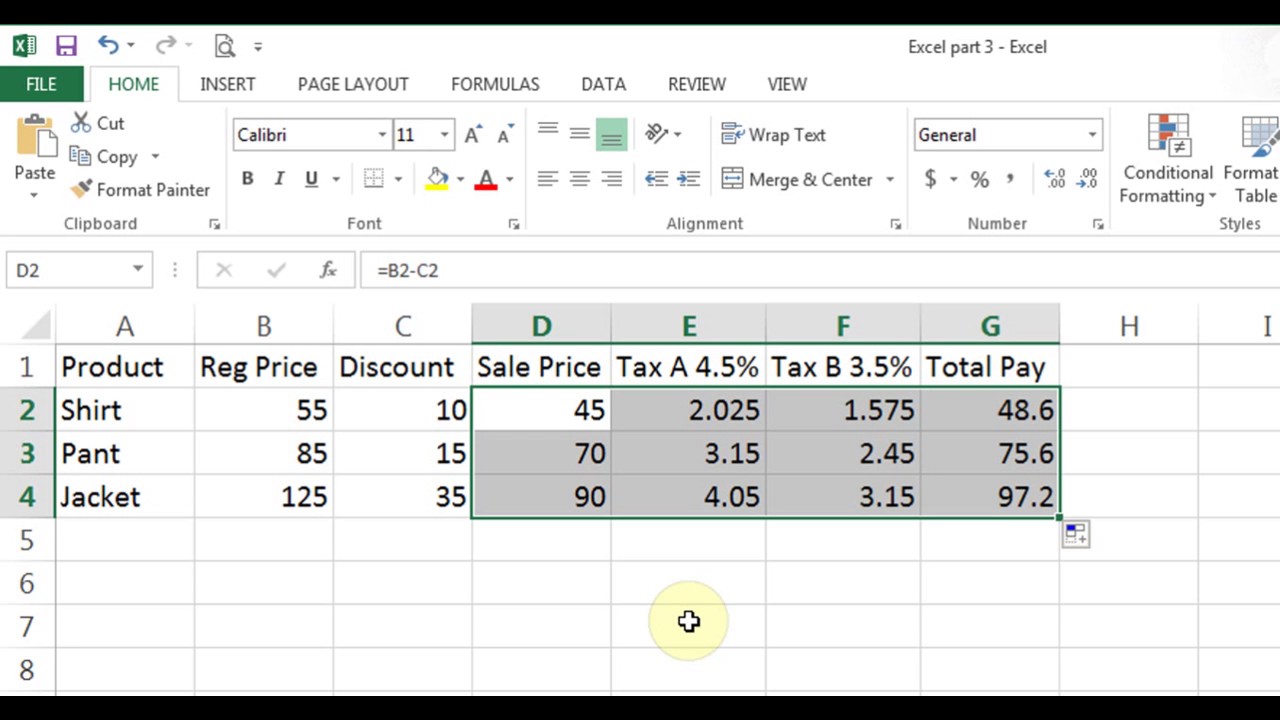Set Middle Align vertical alignment

pos(579,134)
